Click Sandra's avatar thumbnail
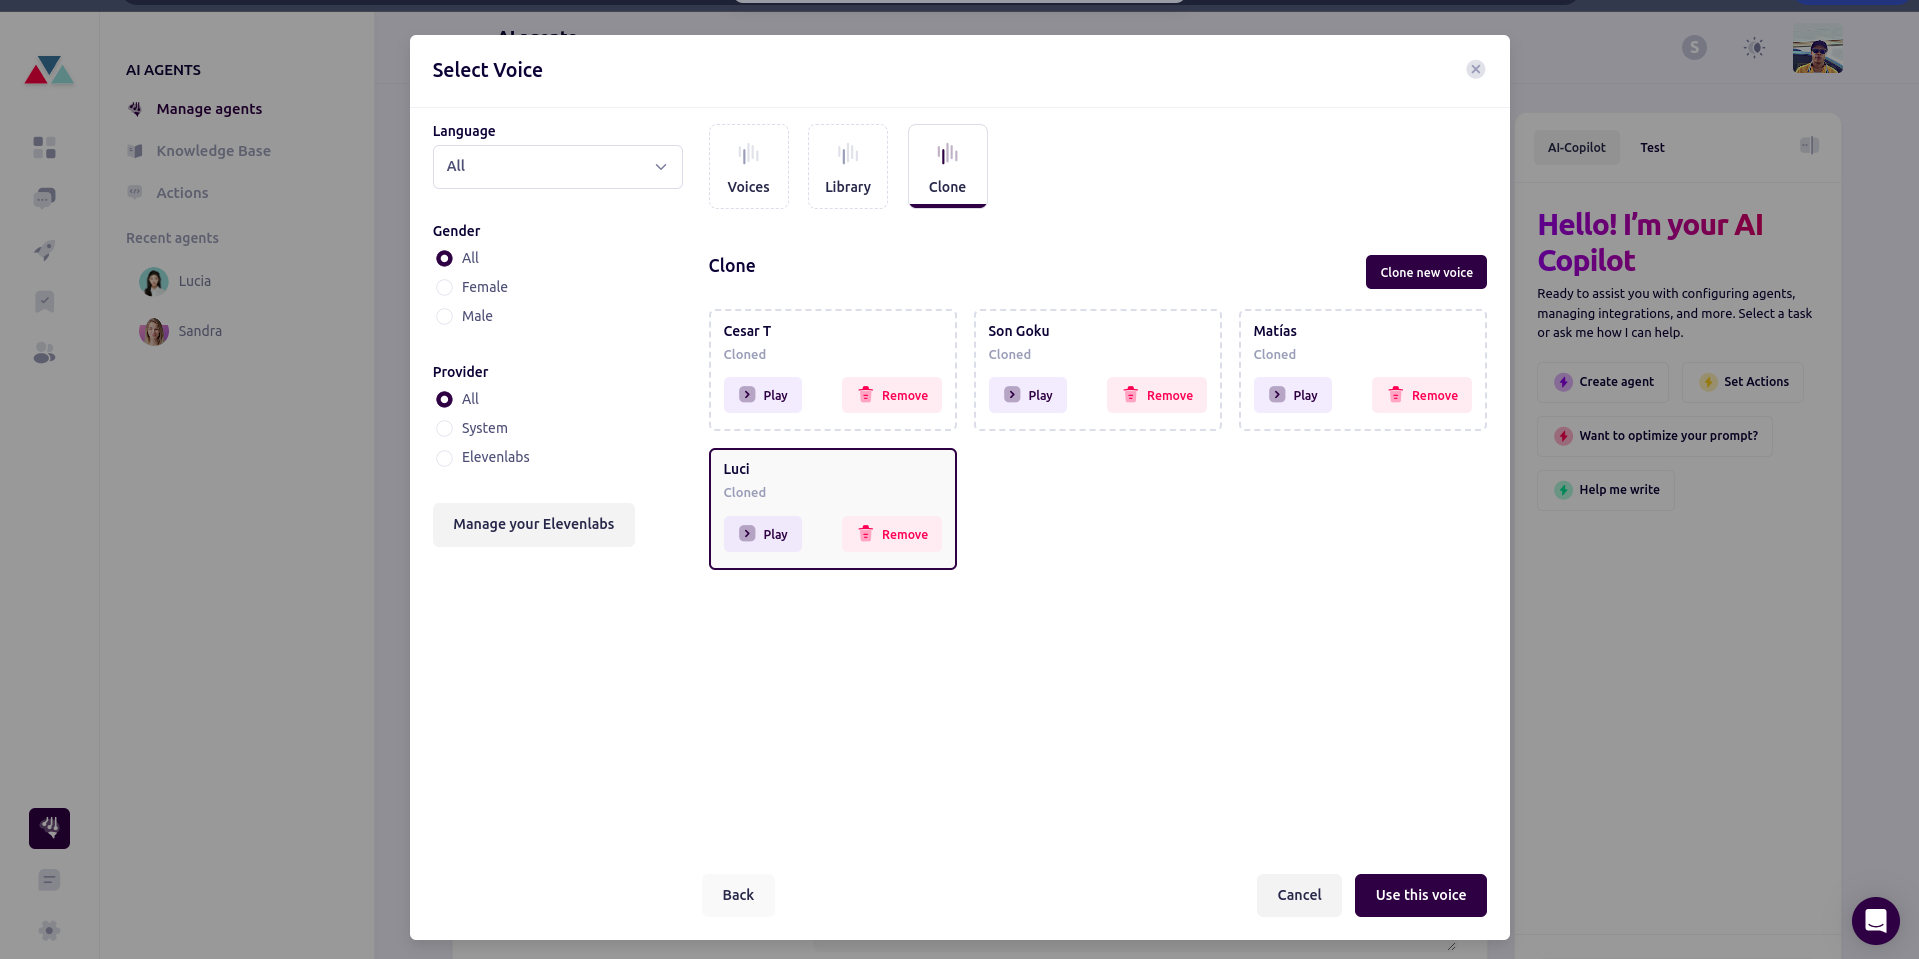Viewport: 1919px width, 959px height. coord(154,331)
